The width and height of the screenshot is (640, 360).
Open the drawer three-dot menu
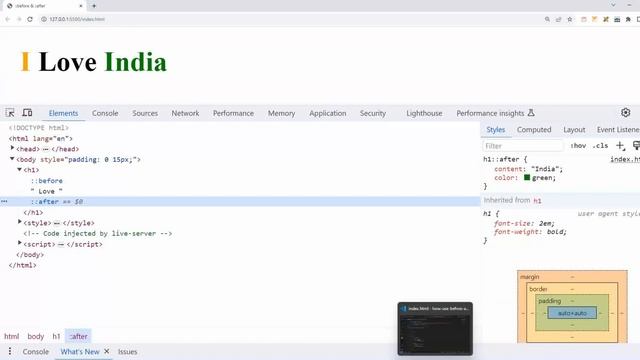(x=10, y=351)
